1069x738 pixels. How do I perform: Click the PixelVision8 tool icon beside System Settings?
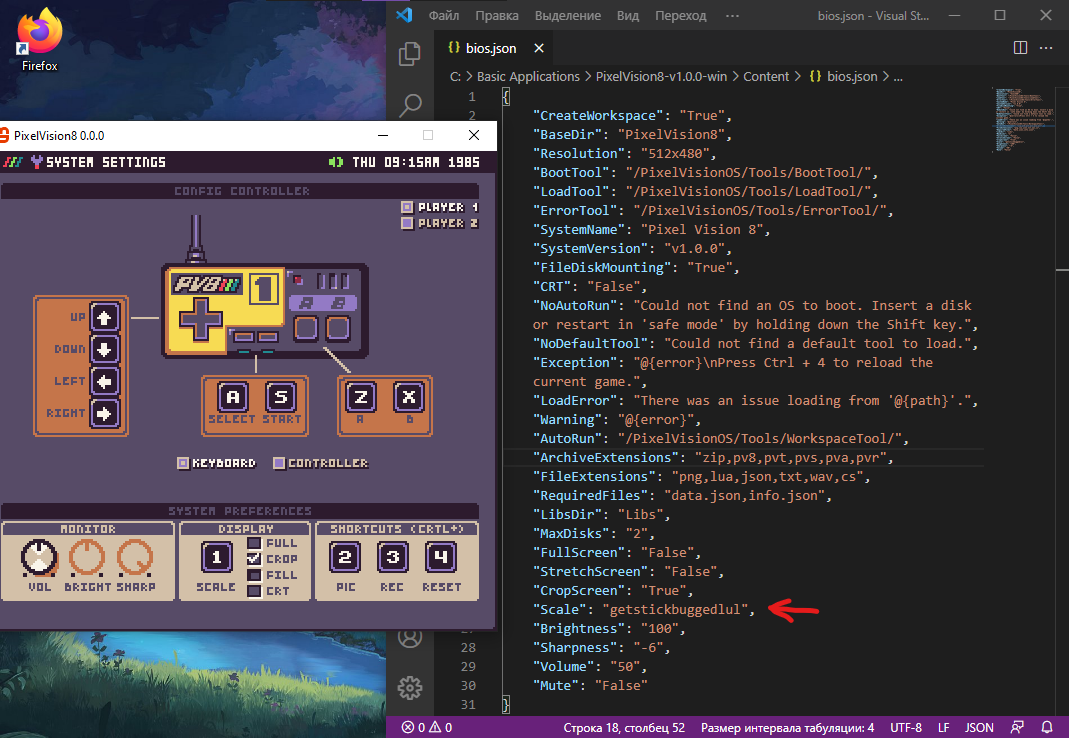[37, 162]
